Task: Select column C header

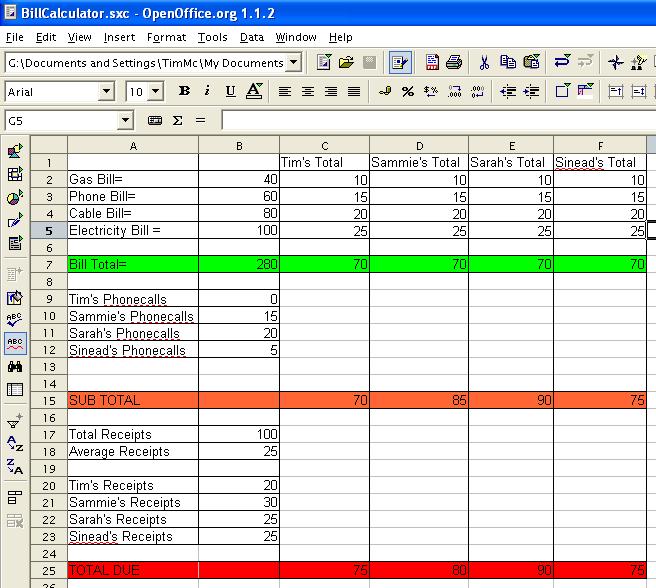Action: (x=324, y=145)
